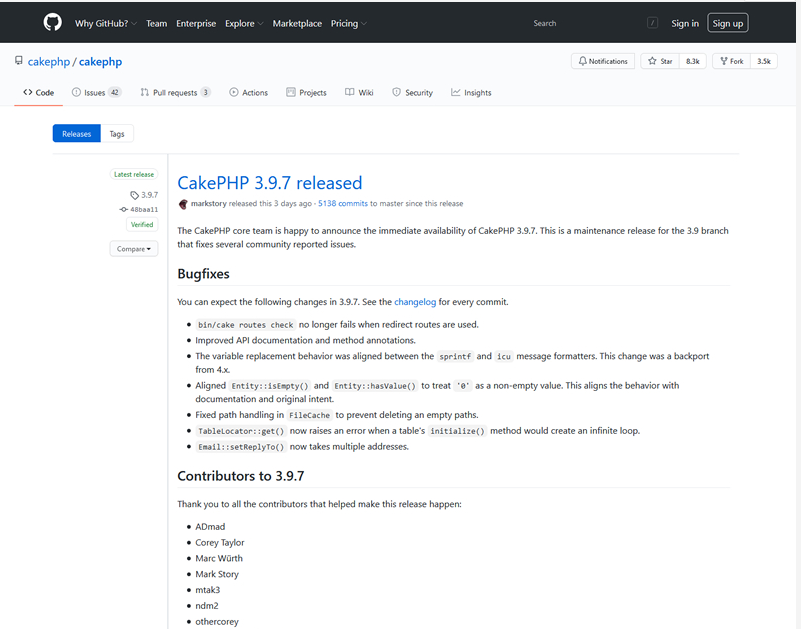Open the Security tab

point(413,92)
